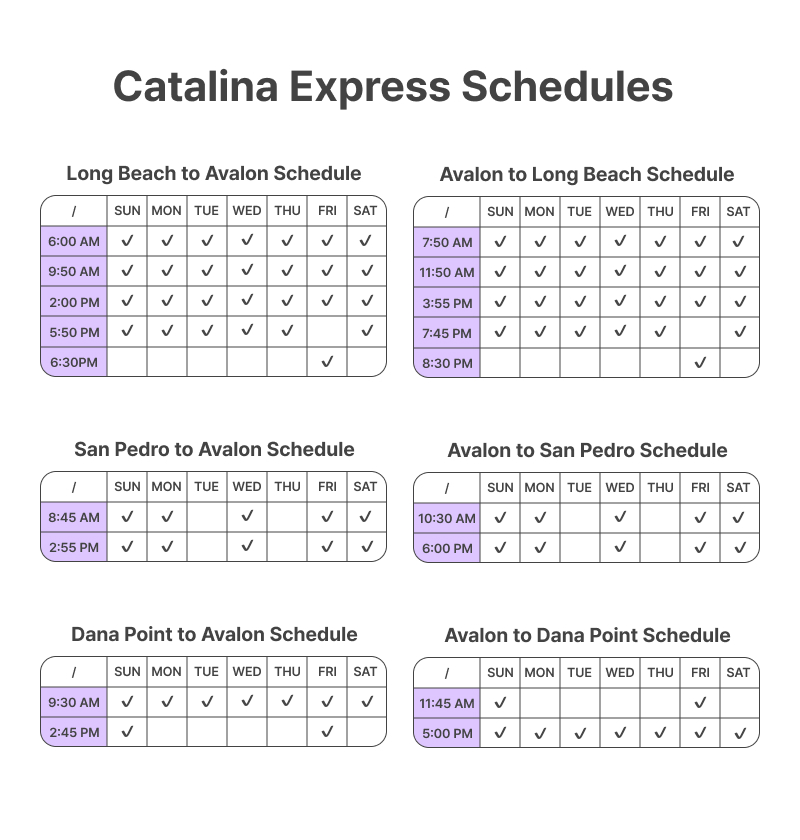Click Friday checkmark in the 8:30 PM row

point(700,363)
